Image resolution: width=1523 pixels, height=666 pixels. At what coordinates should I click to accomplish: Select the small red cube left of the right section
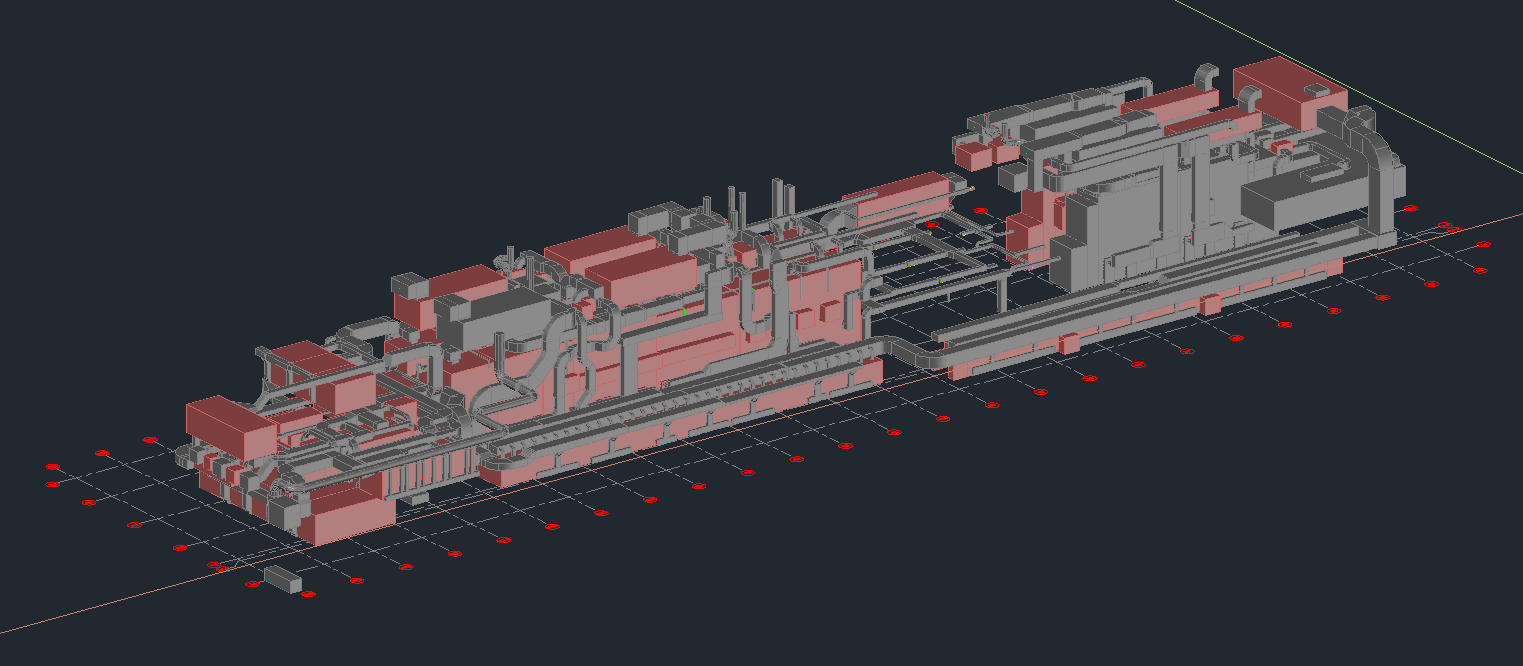971,153
